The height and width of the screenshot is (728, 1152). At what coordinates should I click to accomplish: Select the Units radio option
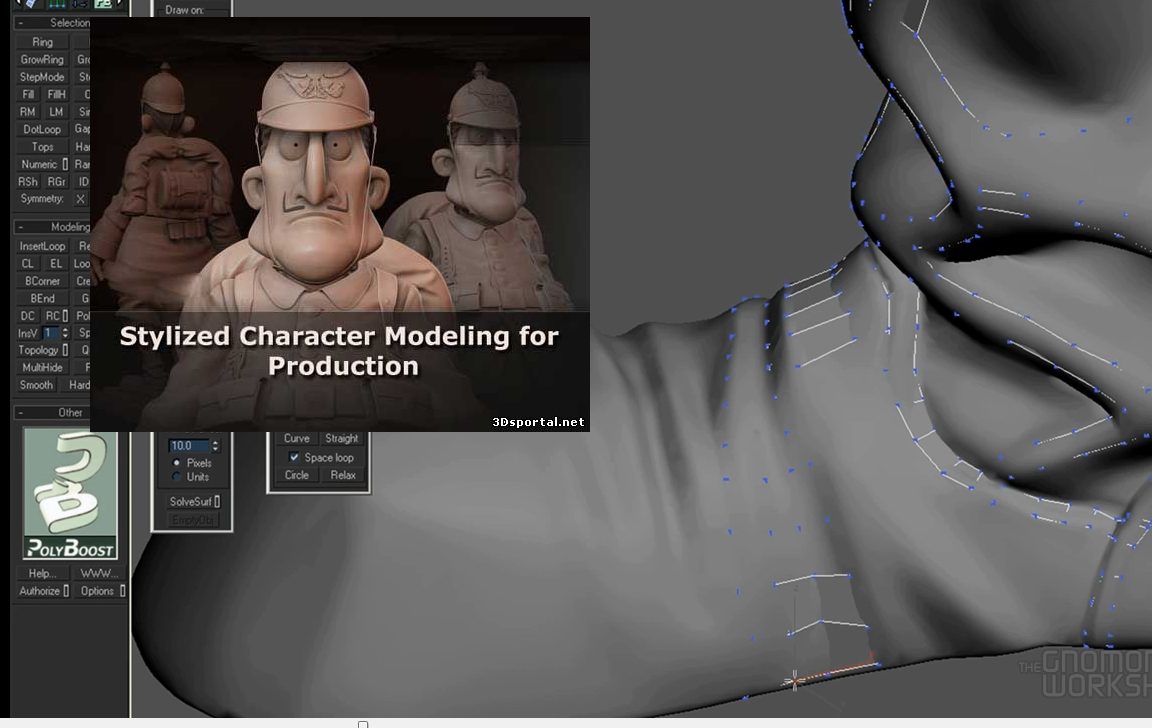(x=176, y=477)
